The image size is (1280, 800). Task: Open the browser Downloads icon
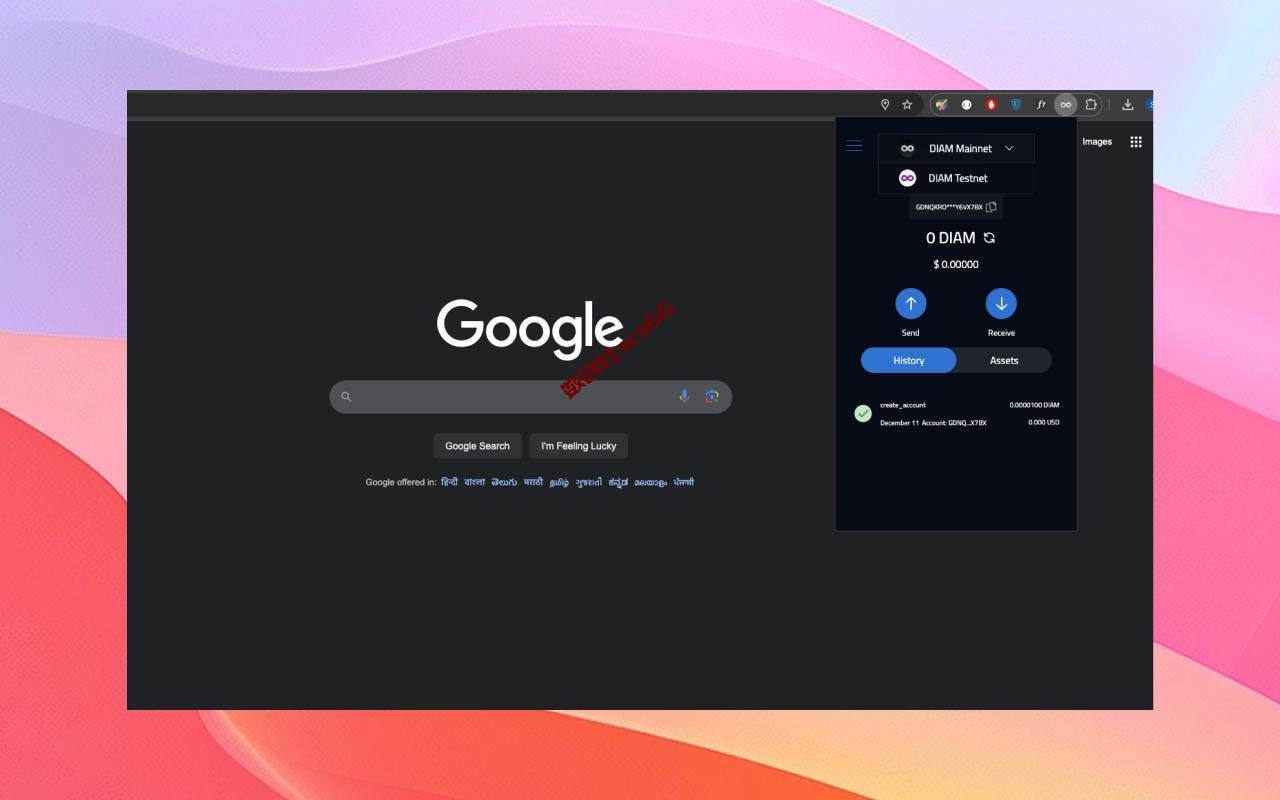tap(1128, 104)
